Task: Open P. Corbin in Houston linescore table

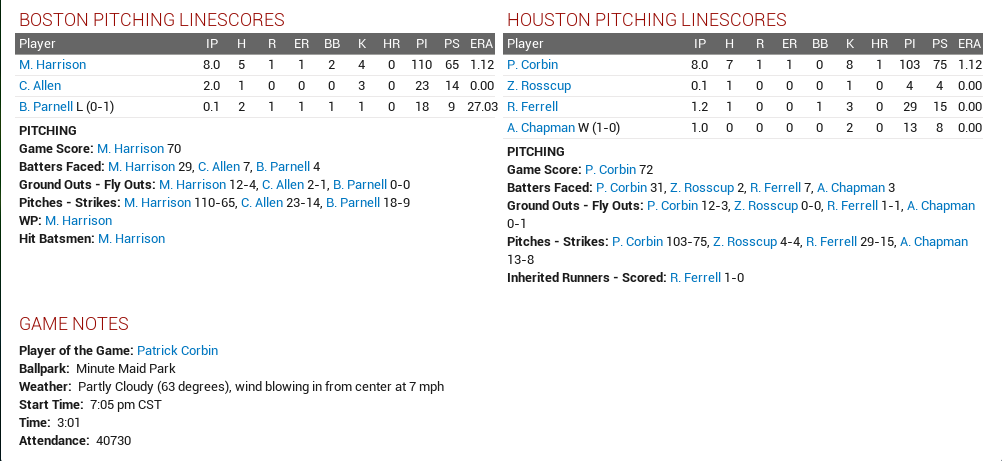Action: [x=532, y=65]
